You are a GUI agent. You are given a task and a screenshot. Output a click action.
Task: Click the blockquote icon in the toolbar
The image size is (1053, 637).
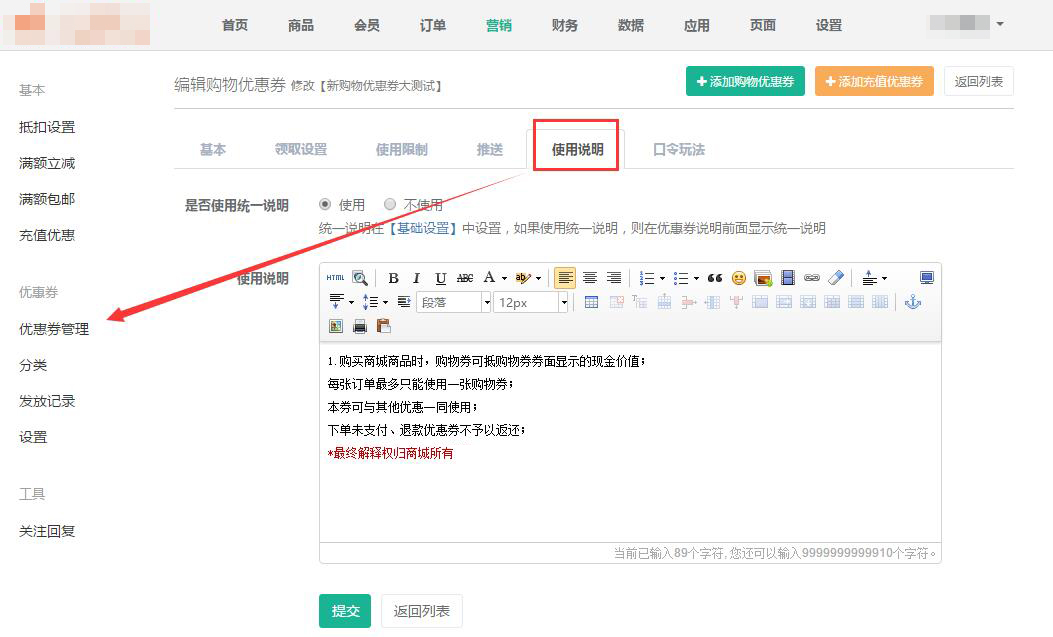[x=714, y=278]
